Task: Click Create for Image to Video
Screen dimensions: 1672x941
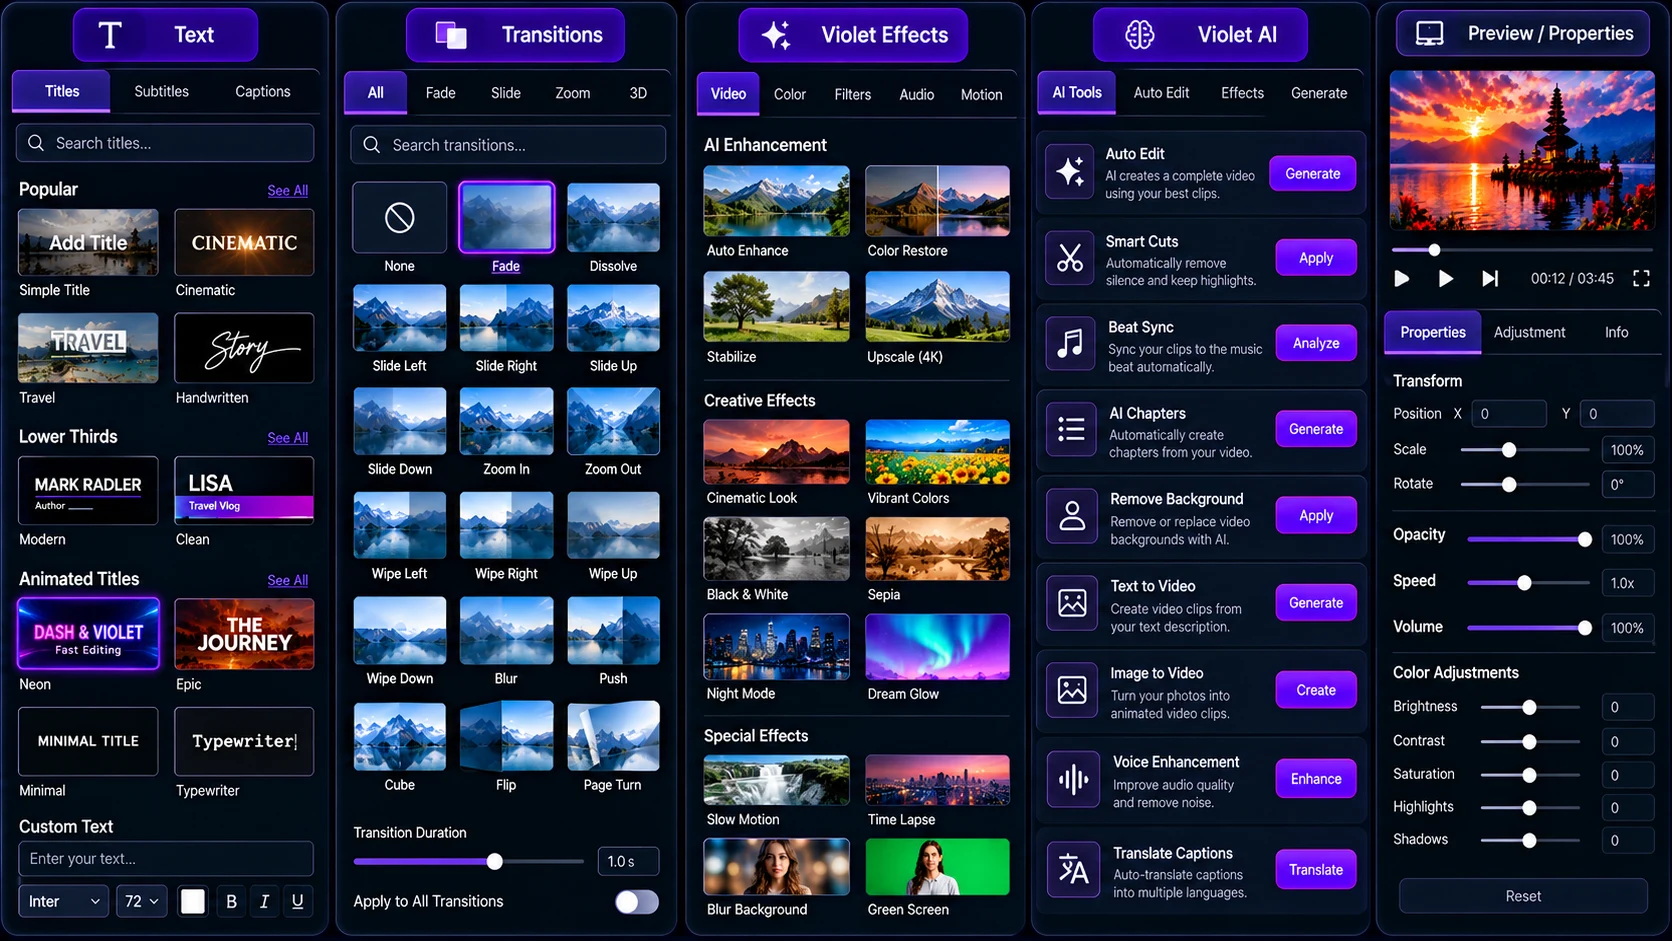Action: click(1316, 690)
